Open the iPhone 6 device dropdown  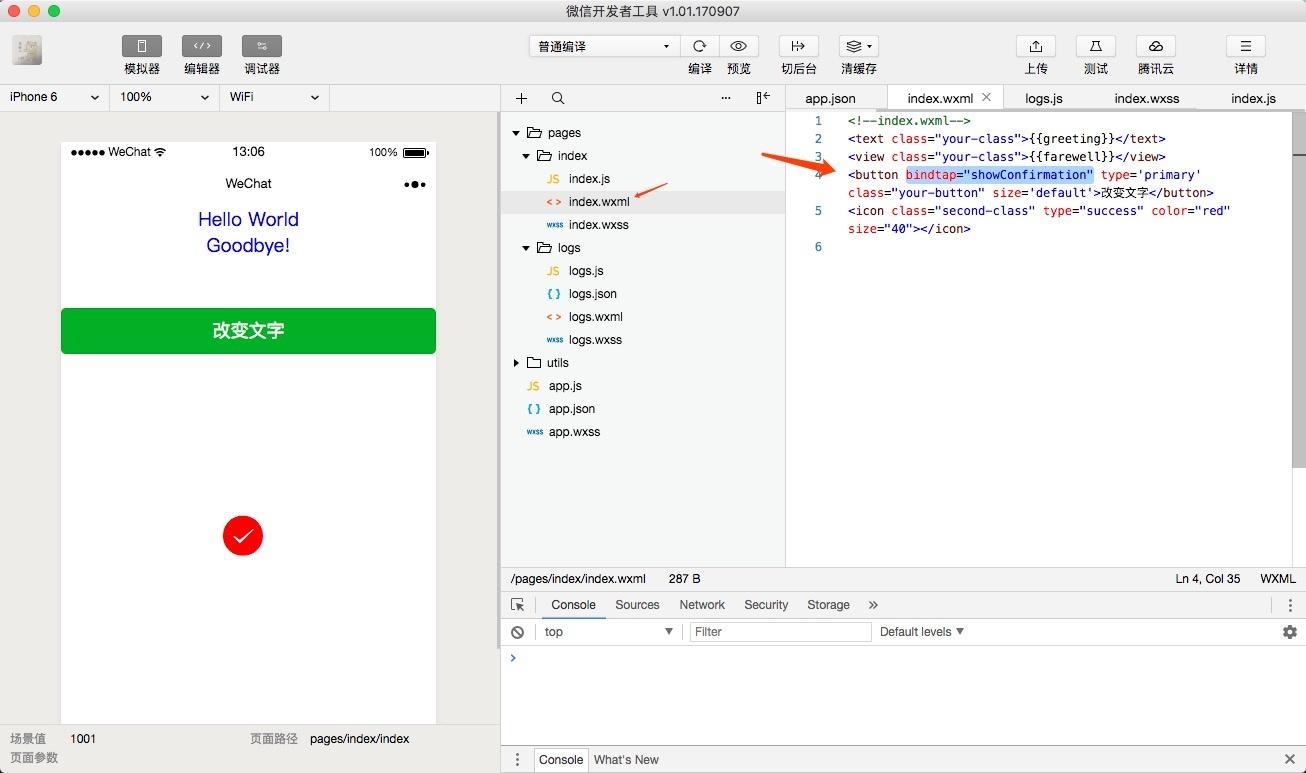tap(55, 97)
